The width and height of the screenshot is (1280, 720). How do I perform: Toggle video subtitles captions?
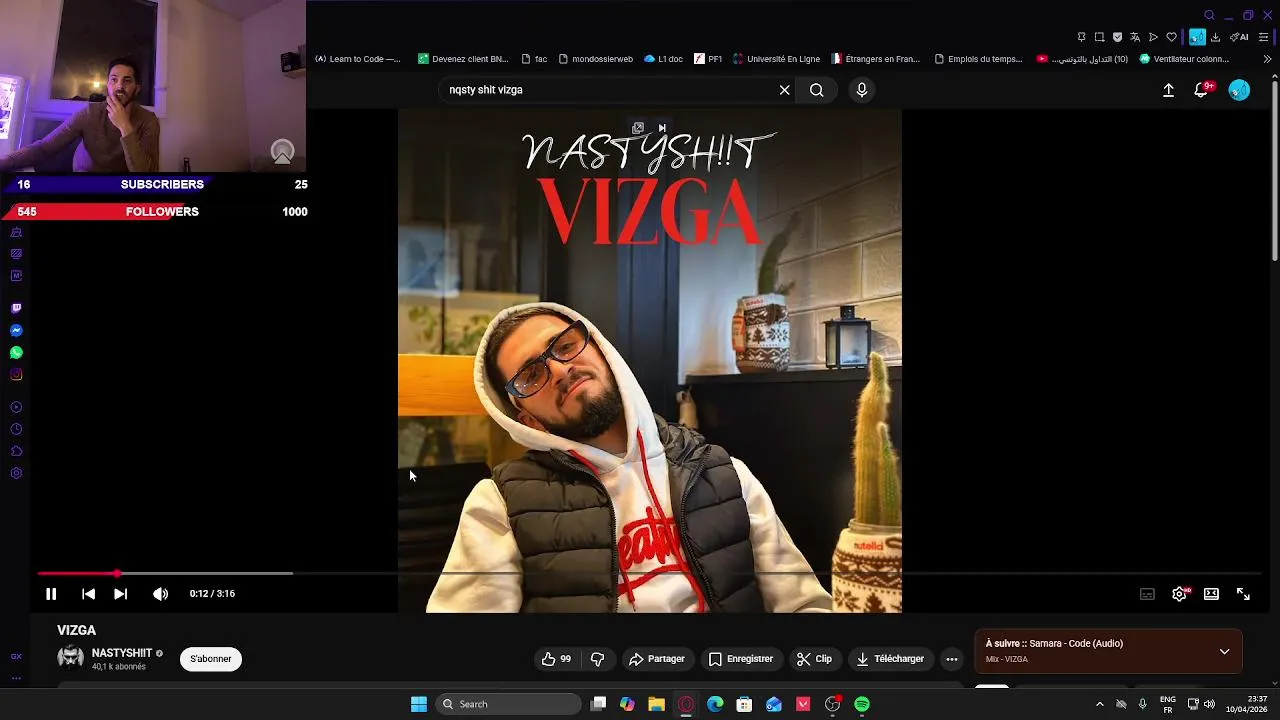[1147, 594]
